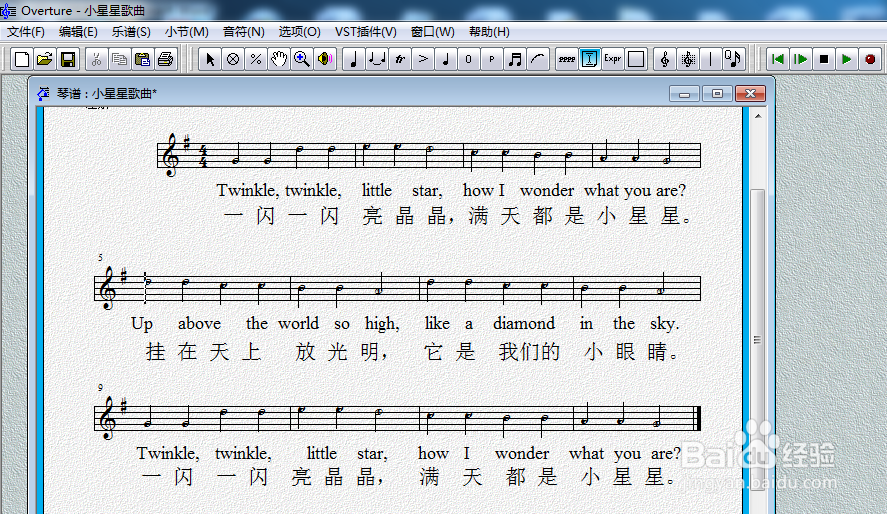Screen dimensions: 887x514
Task: Click the Copy icon
Action: click(x=119, y=59)
